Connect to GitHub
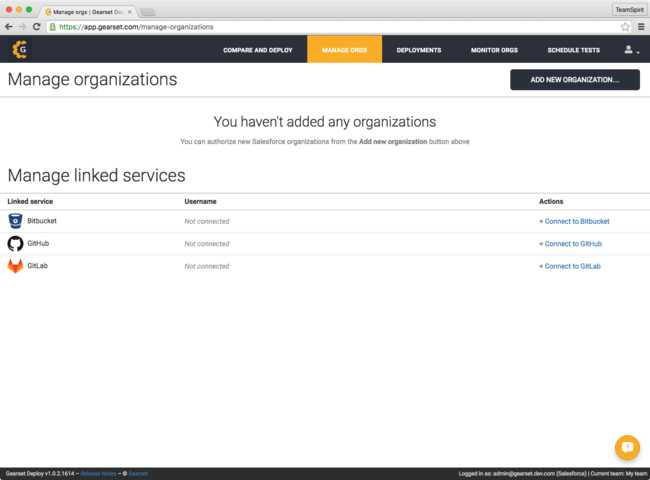Screen dimensions: 650x480 (x=570, y=244)
